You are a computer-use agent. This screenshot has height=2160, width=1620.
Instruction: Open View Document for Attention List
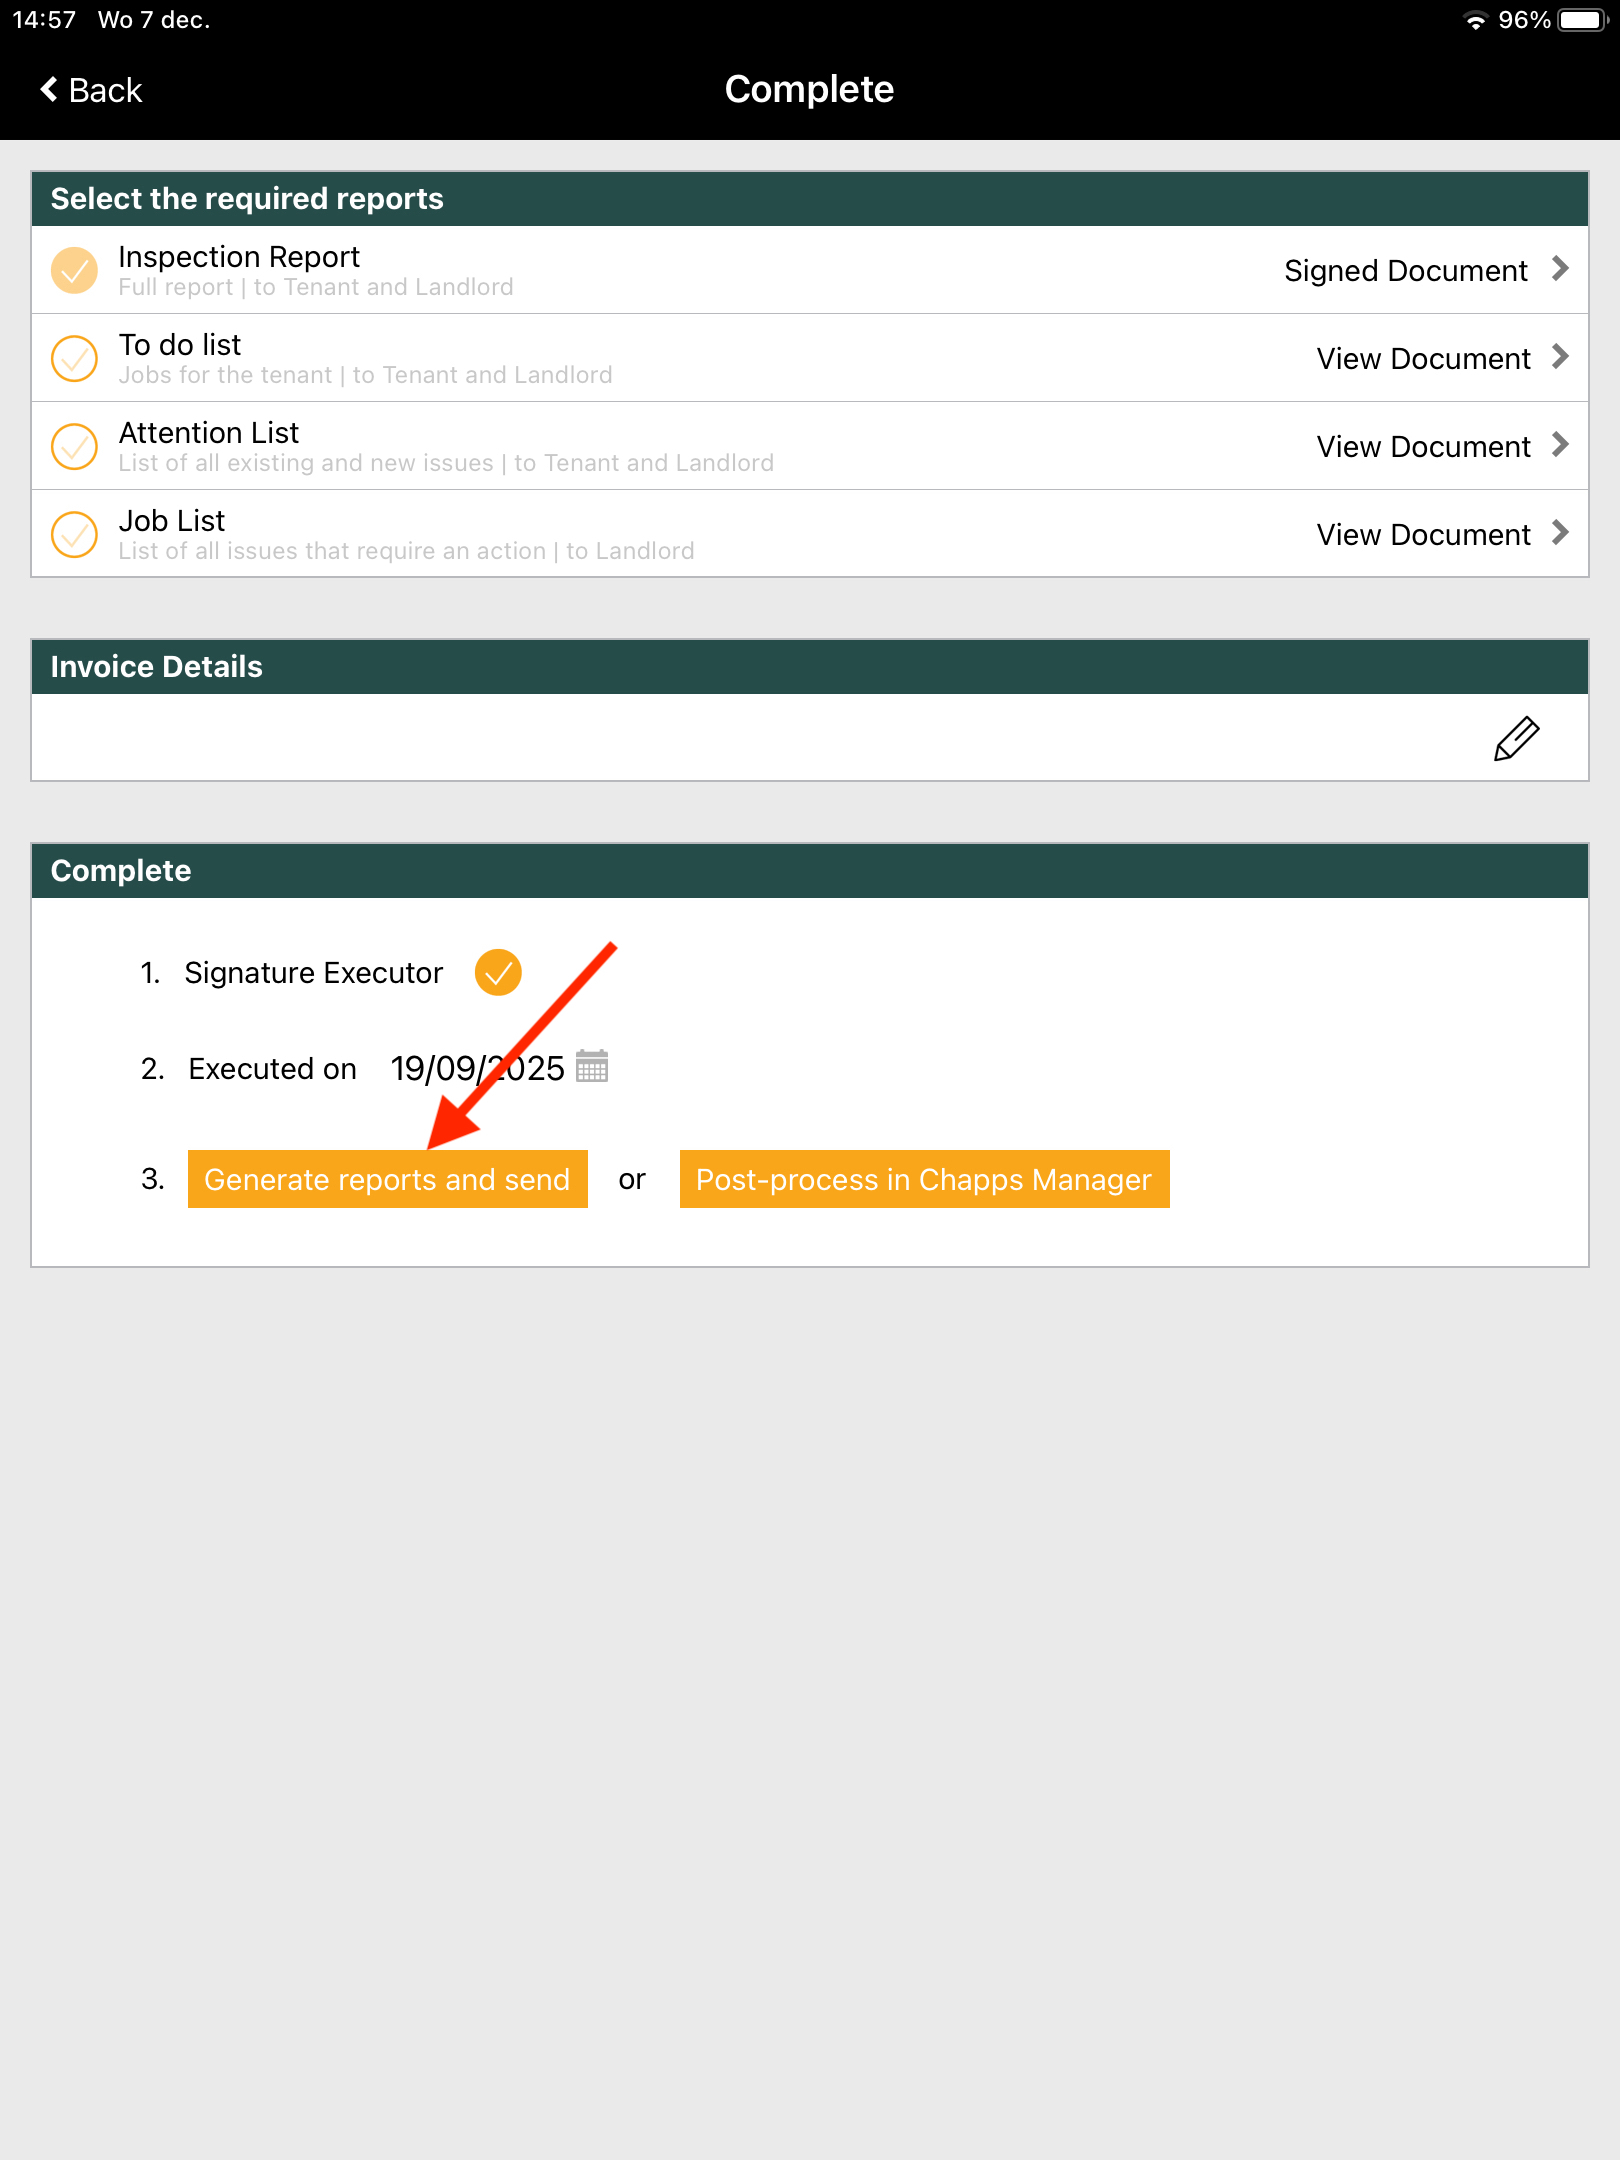point(1423,447)
